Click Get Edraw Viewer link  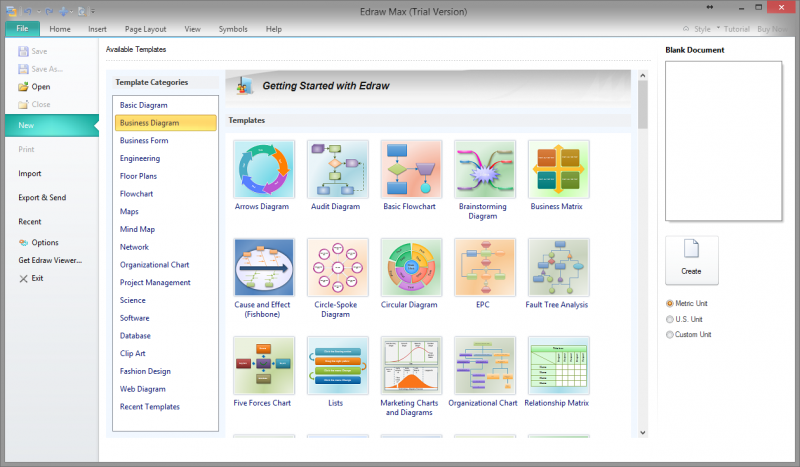tap(50, 260)
